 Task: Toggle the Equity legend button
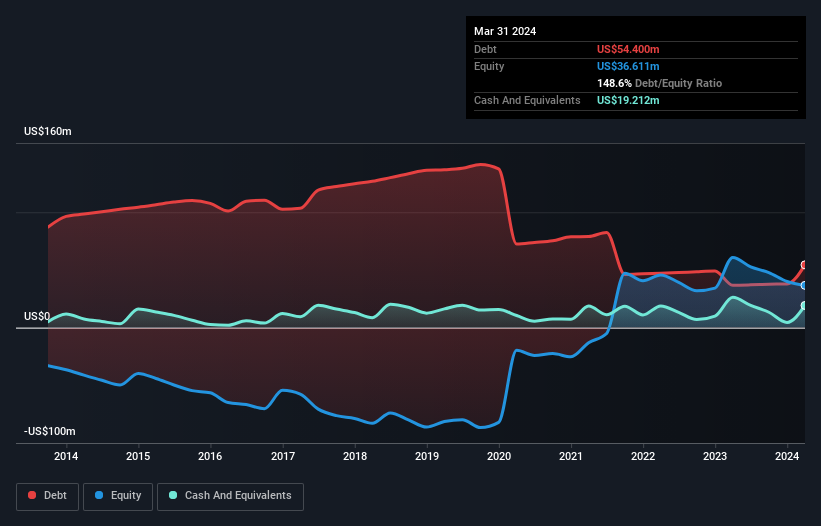coord(118,496)
